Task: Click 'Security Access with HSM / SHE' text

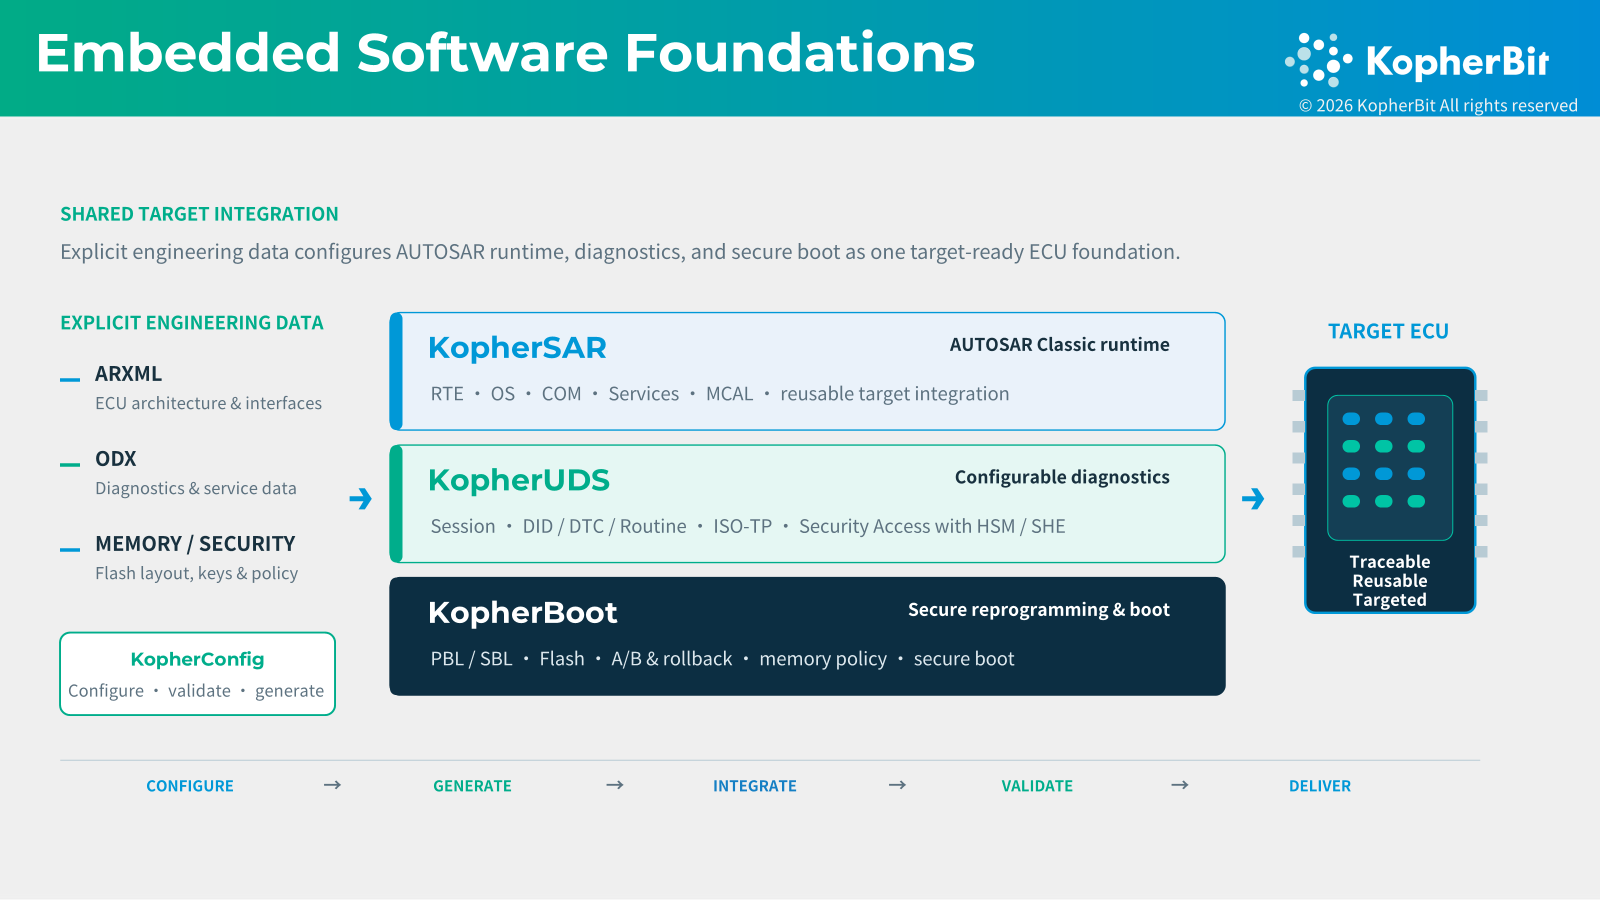Action: click(x=932, y=526)
